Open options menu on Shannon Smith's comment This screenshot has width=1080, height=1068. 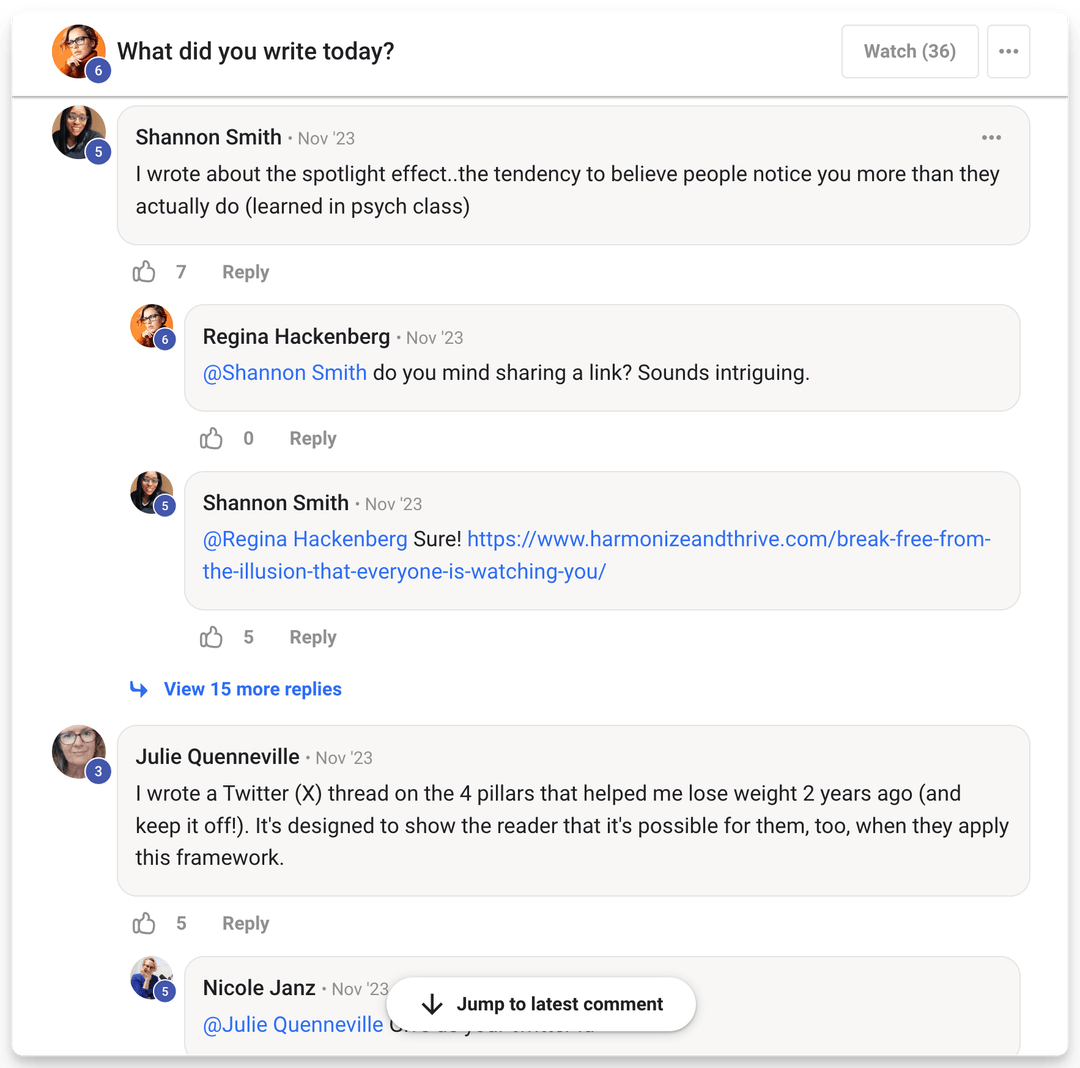[991, 138]
